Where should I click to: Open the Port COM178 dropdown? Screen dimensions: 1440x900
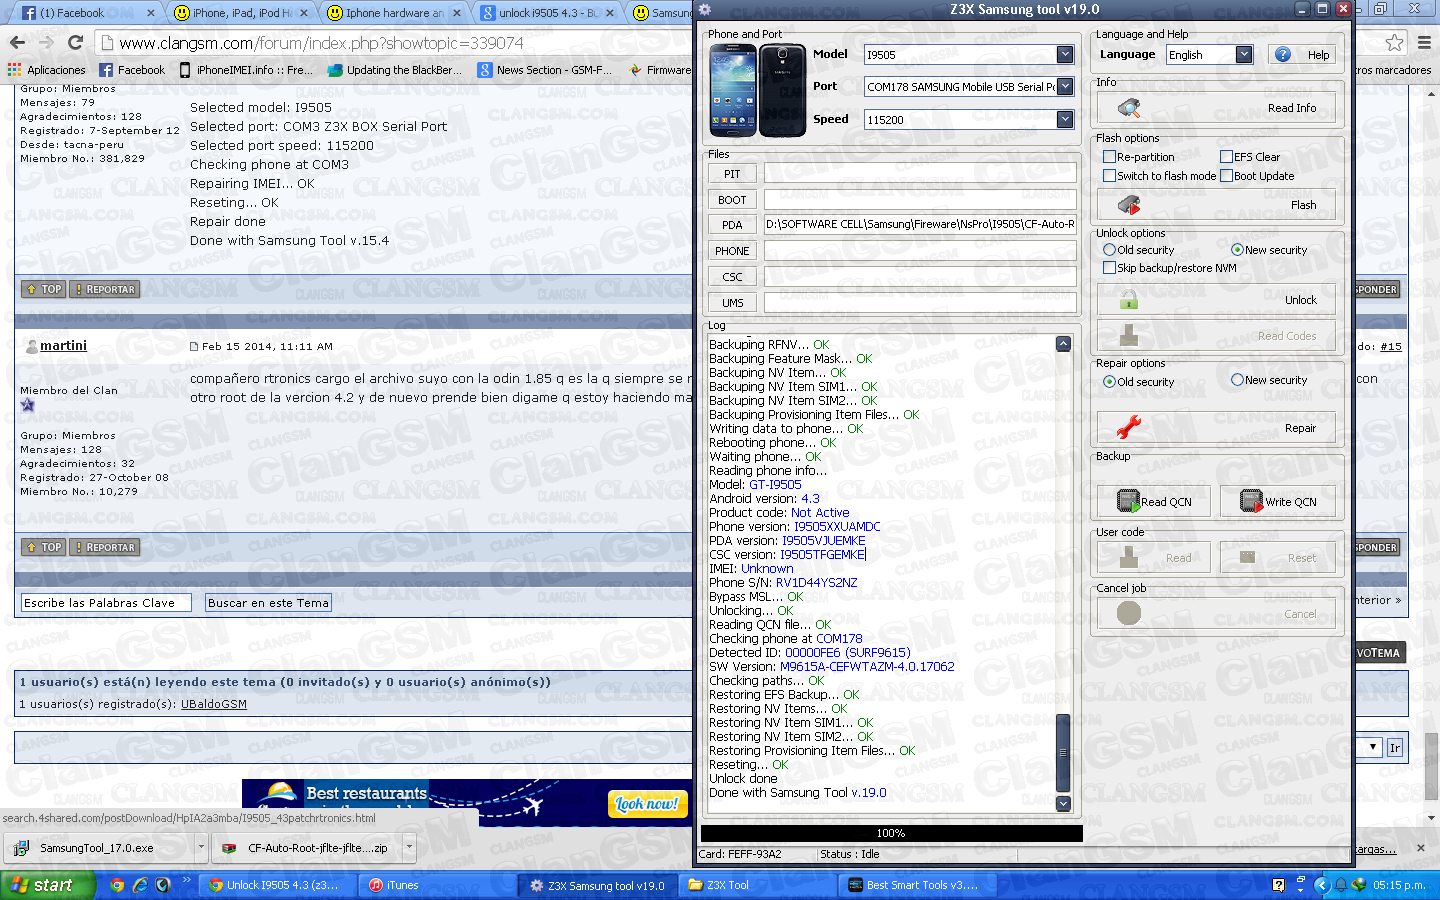point(1065,87)
